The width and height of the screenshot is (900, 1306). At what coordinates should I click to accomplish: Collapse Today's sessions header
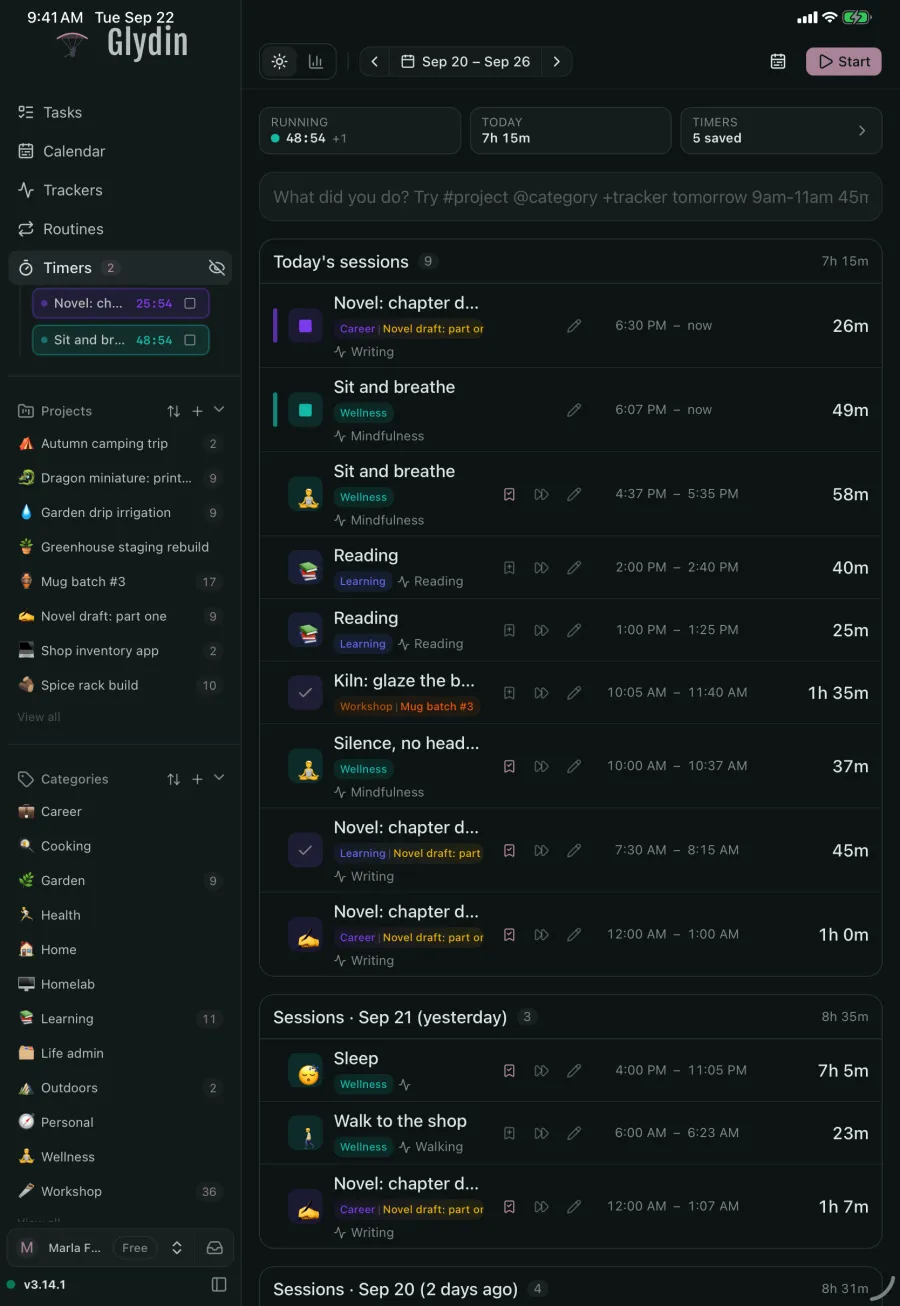pos(570,261)
